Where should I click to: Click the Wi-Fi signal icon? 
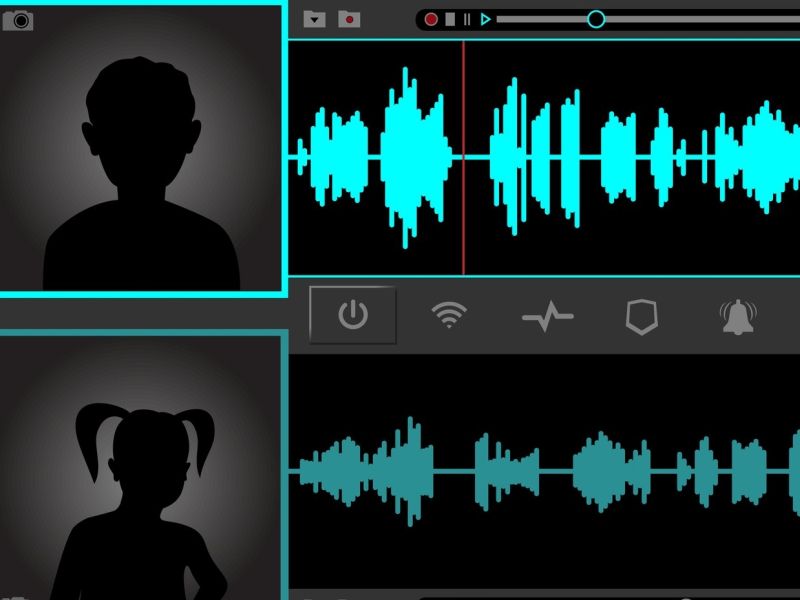tap(449, 316)
